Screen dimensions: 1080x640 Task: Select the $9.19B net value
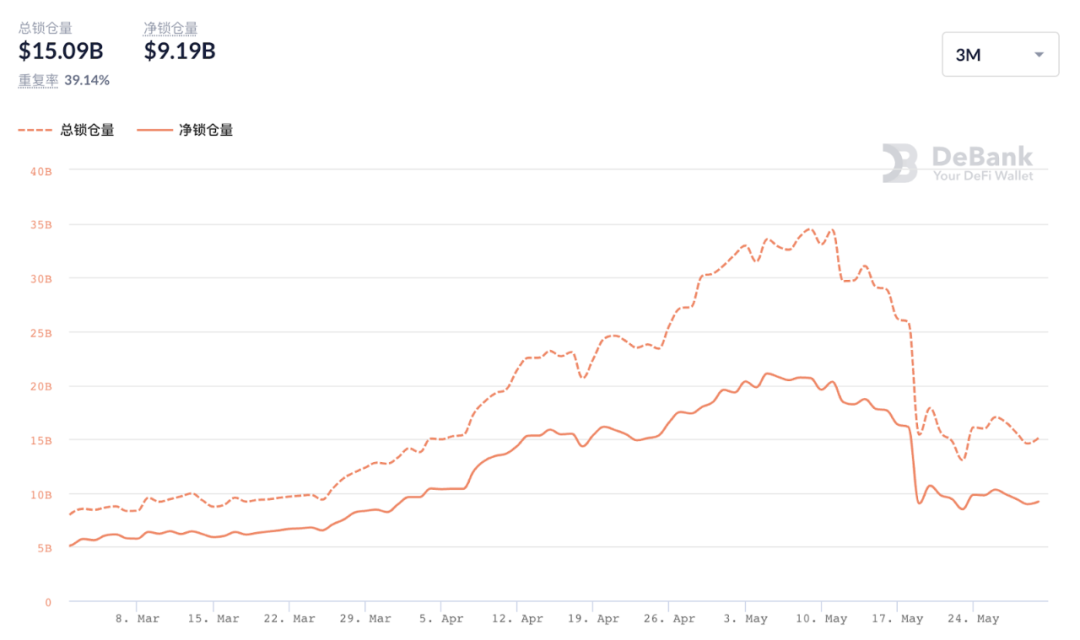coord(180,51)
